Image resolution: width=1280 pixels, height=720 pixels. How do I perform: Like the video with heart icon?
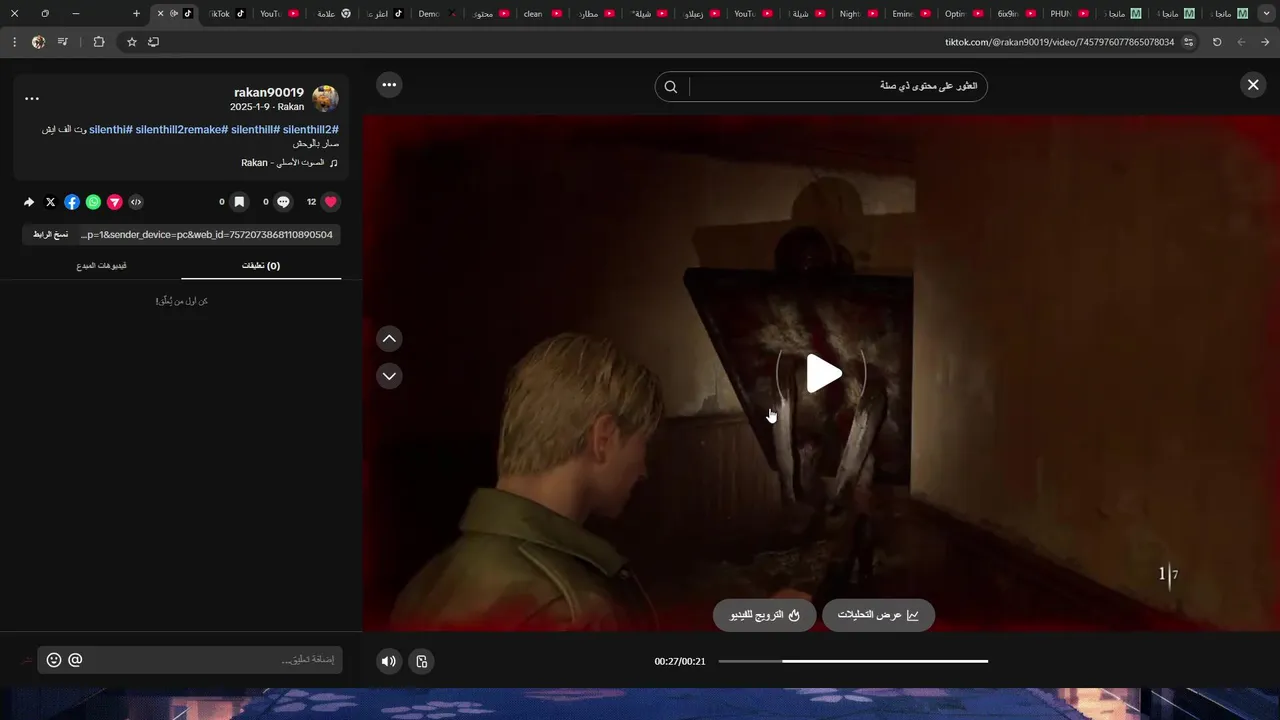331,202
